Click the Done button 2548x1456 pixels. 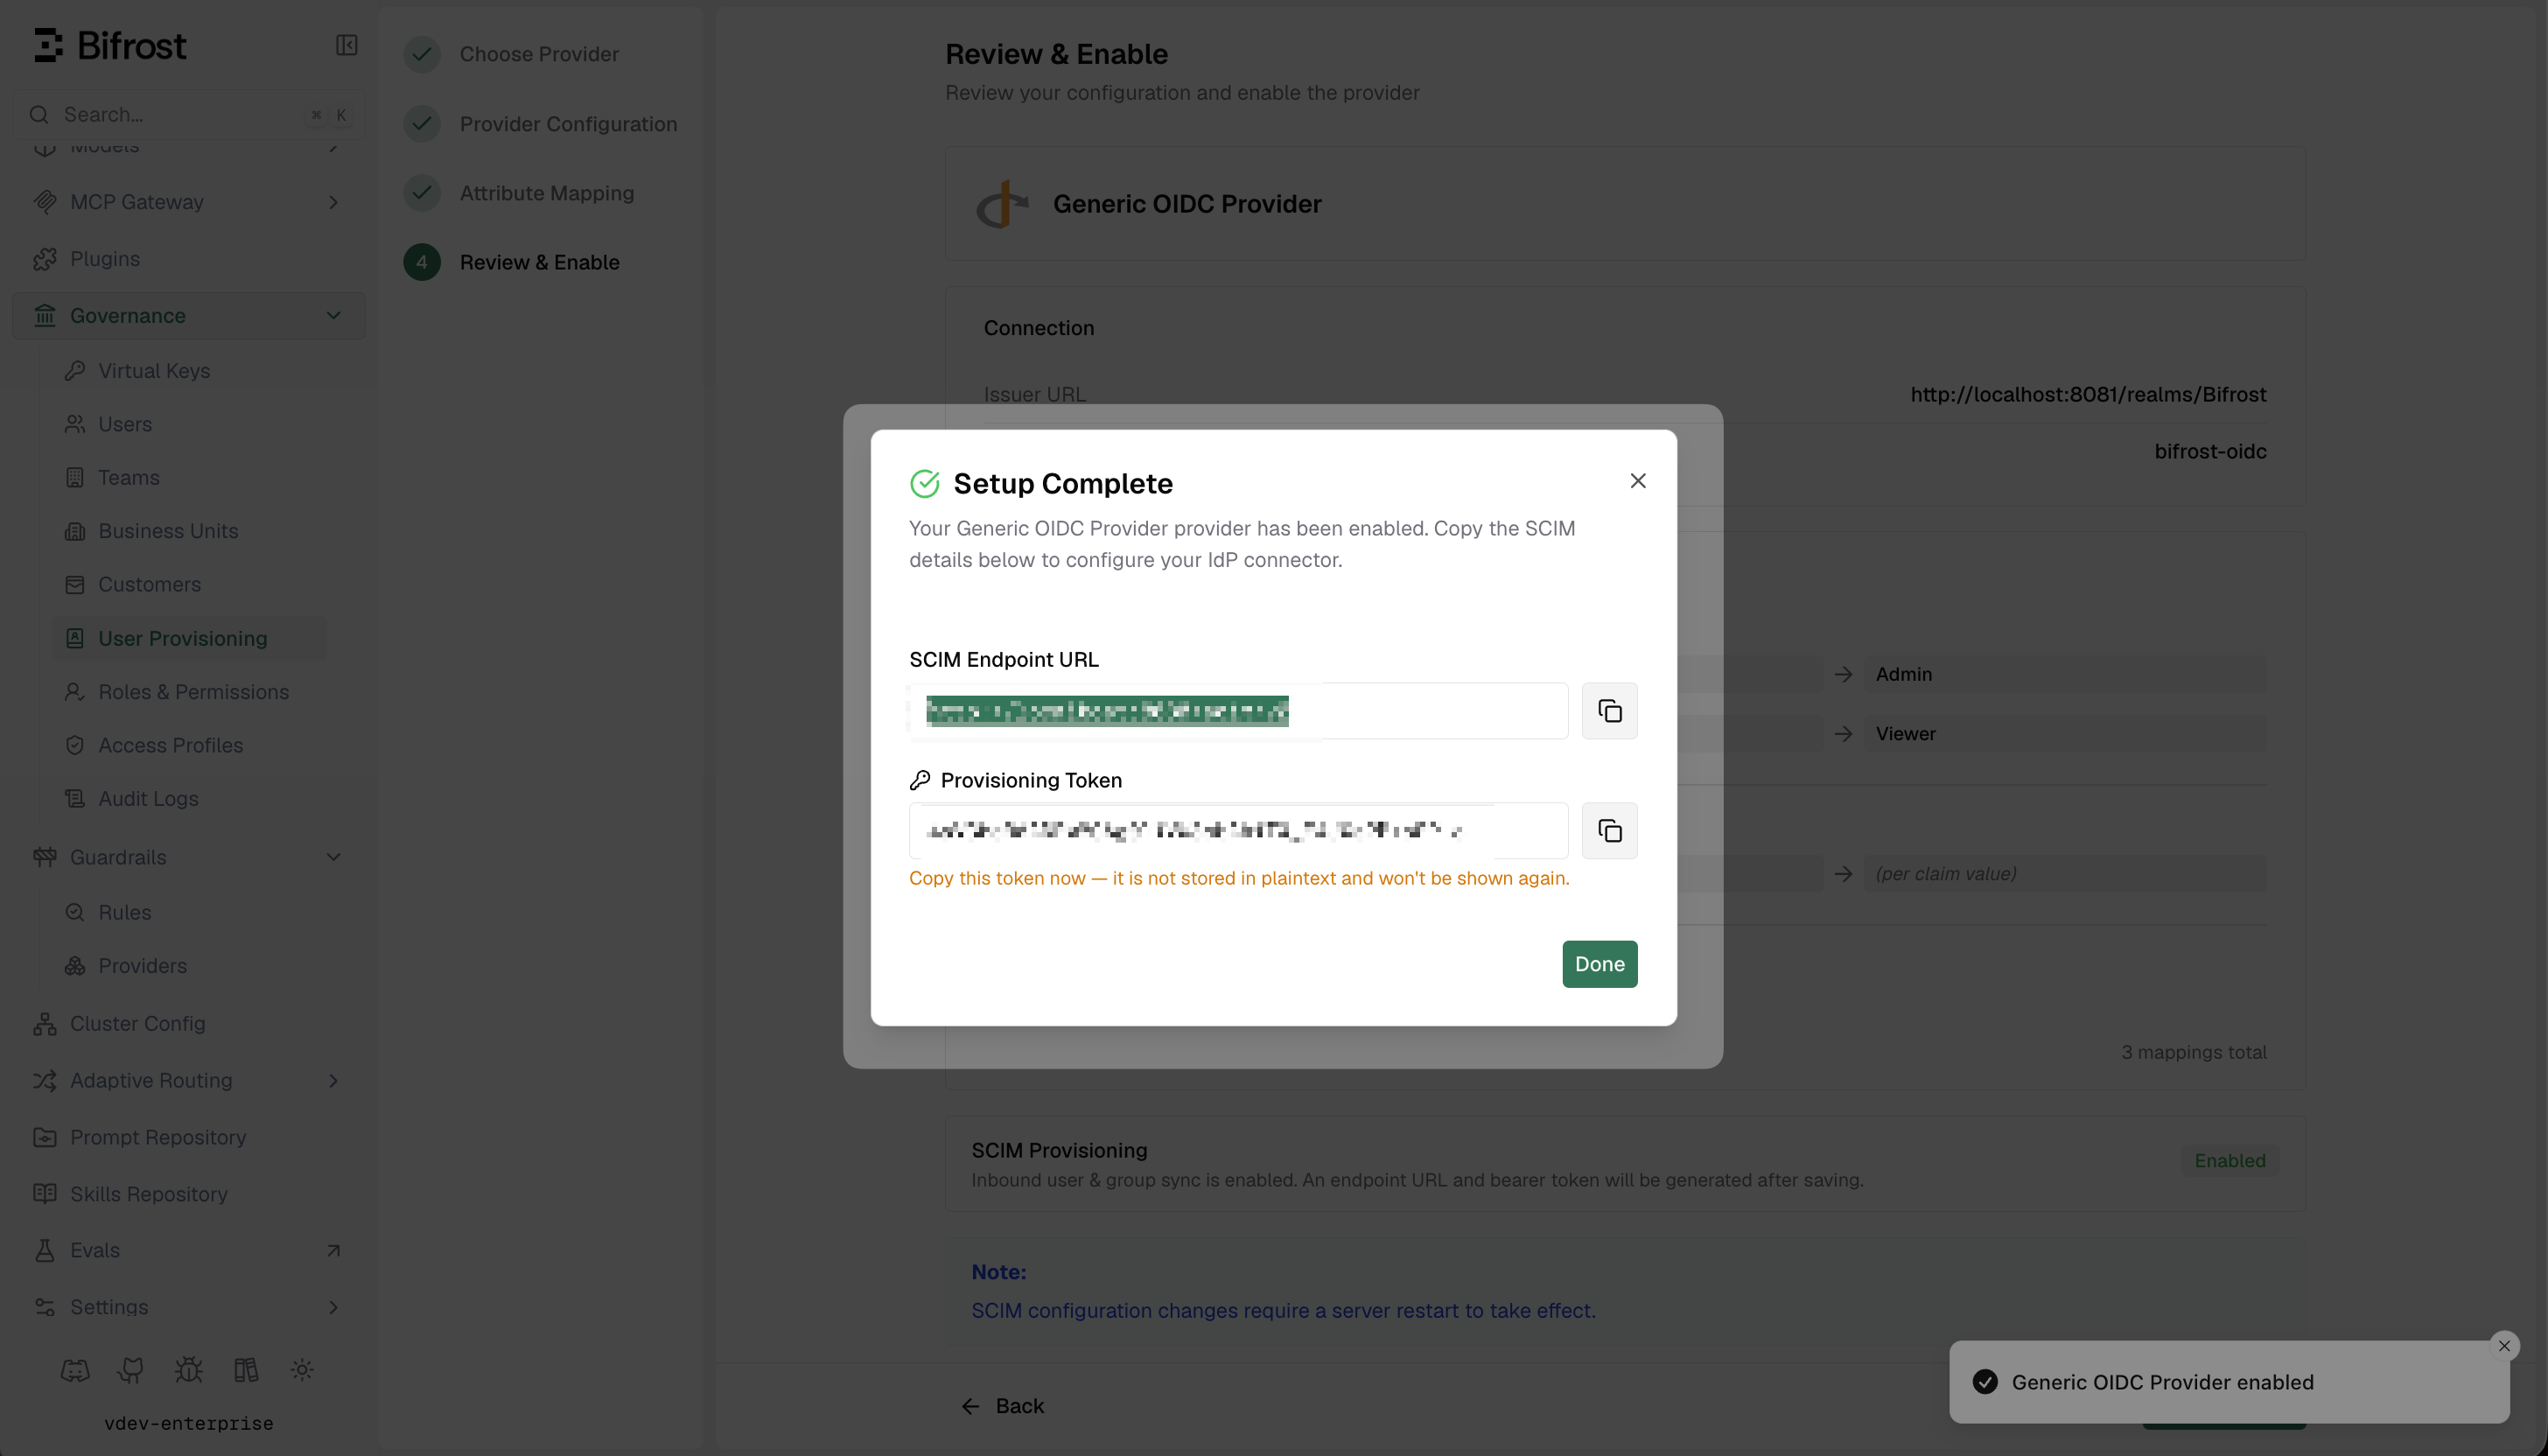pyautogui.click(x=1599, y=964)
